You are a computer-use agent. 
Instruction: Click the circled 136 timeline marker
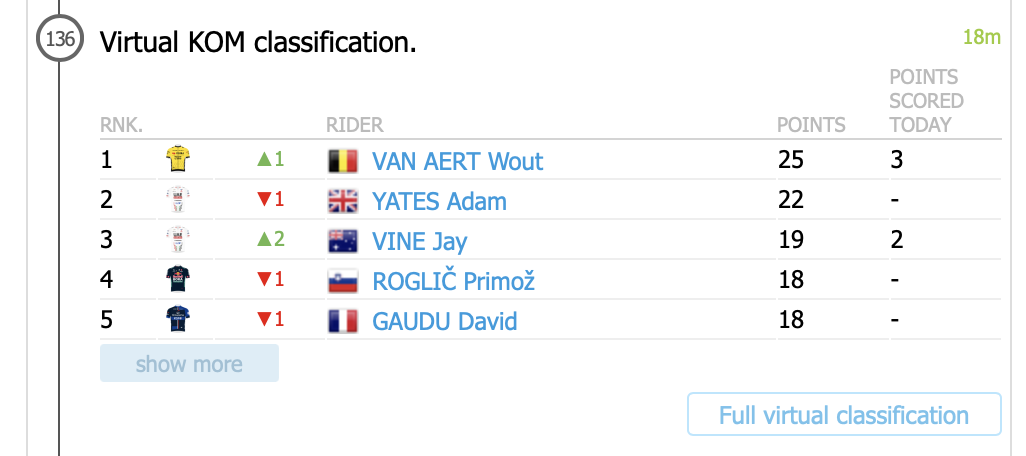[x=59, y=41]
